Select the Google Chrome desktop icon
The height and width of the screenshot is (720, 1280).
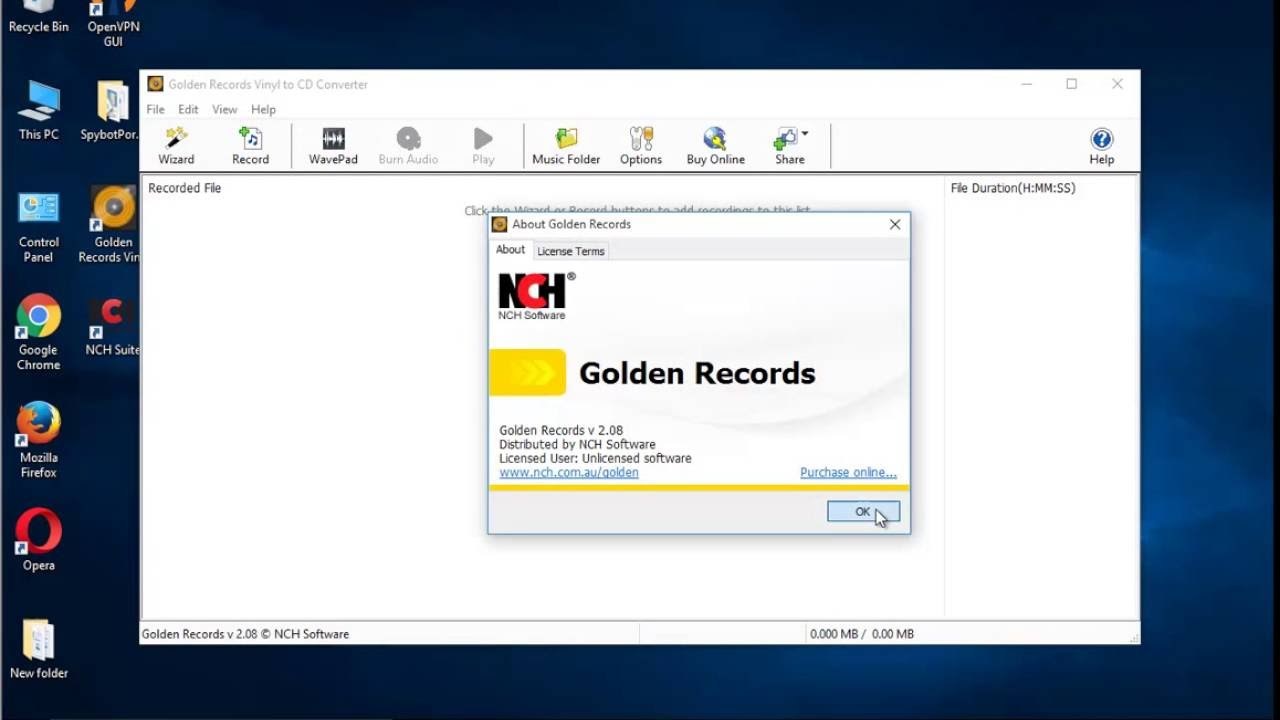[38, 333]
